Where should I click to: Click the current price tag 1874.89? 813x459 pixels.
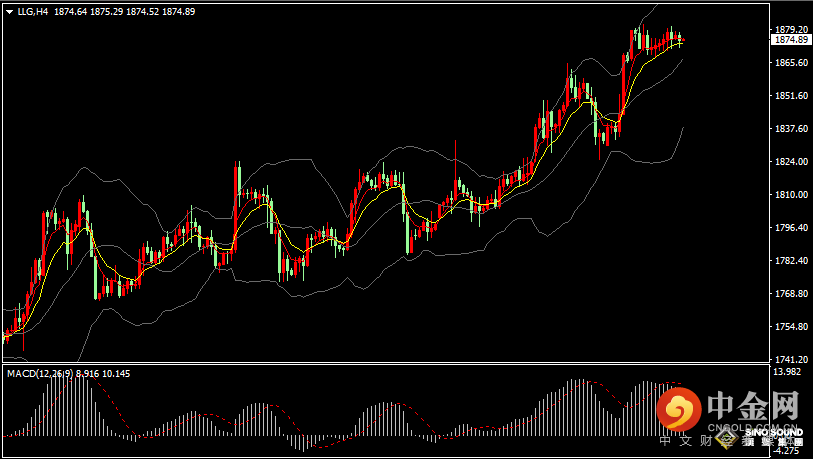[791, 40]
